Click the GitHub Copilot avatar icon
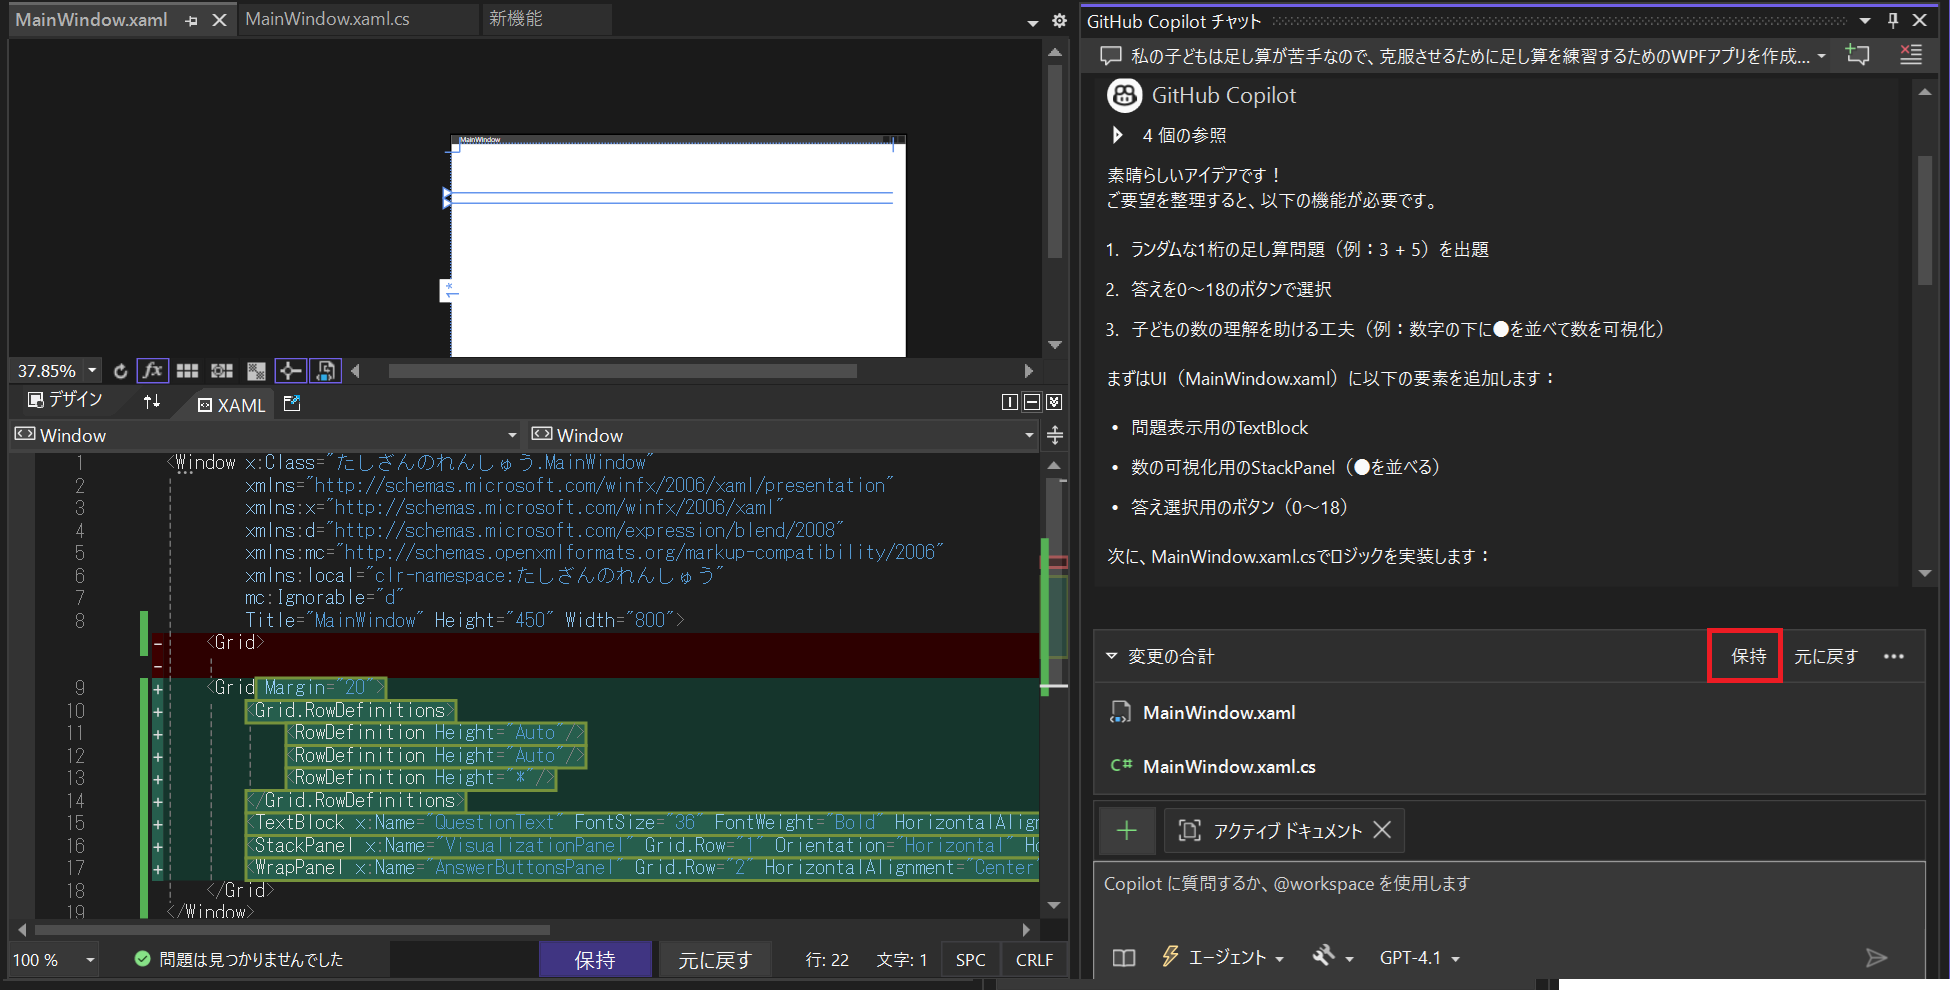This screenshot has height=990, width=1950. [x=1124, y=95]
